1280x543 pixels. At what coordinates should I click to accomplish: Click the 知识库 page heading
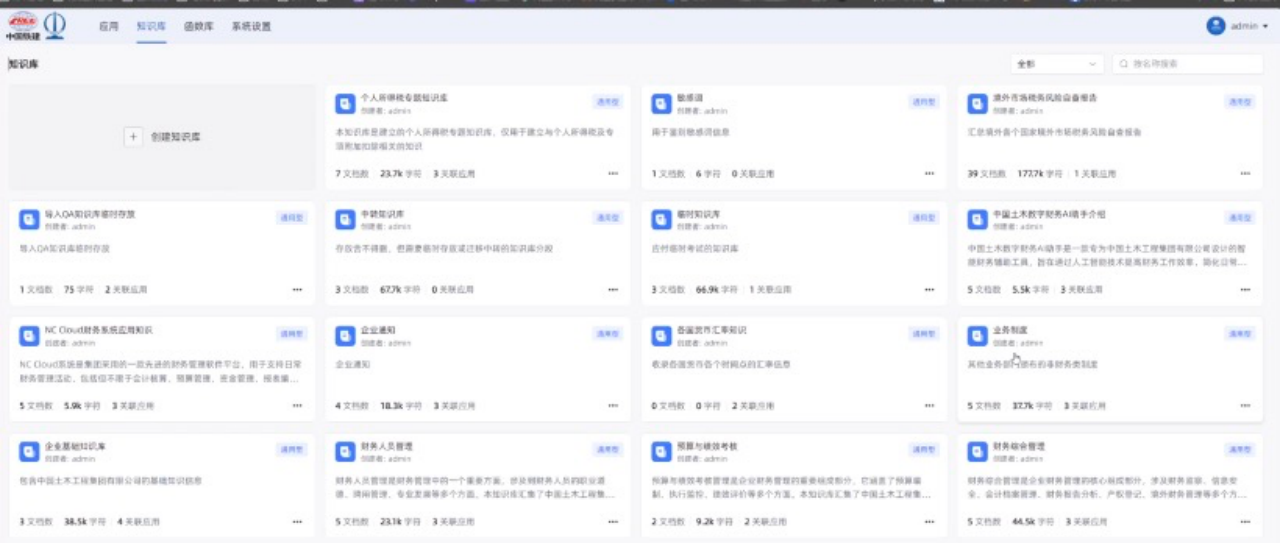pos(23,65)
